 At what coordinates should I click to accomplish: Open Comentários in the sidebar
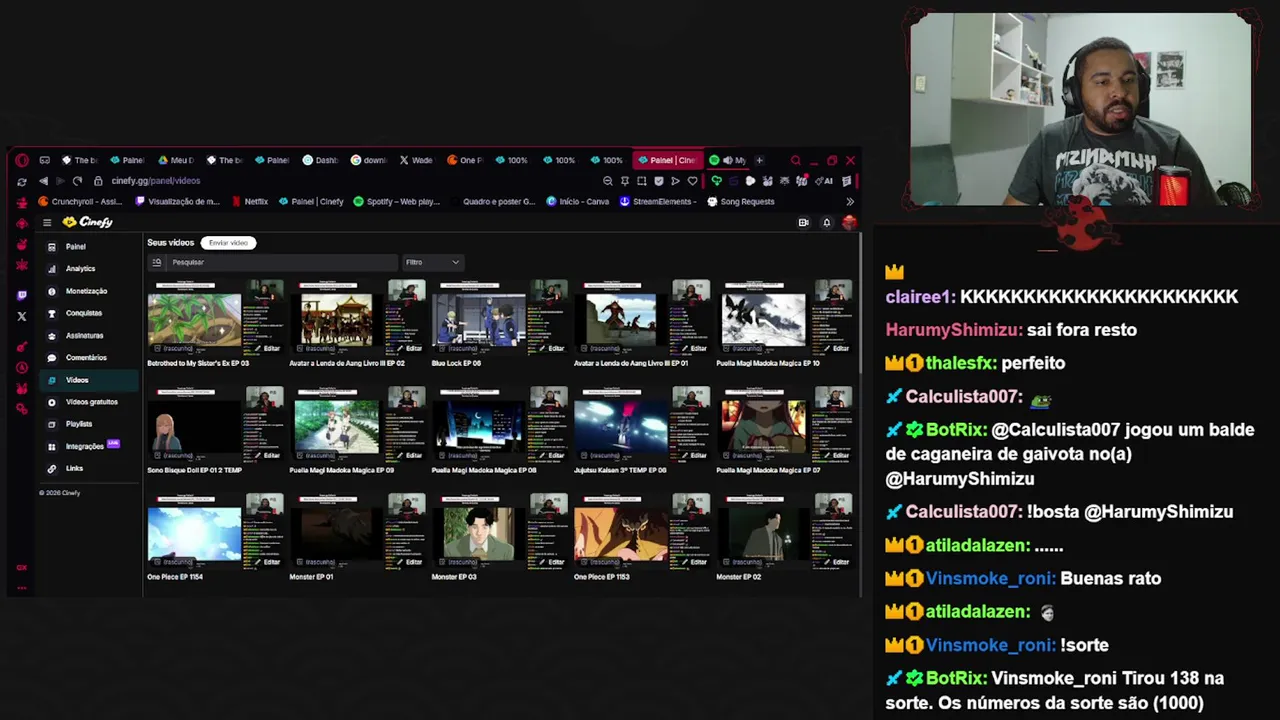[x=89, y=357]
